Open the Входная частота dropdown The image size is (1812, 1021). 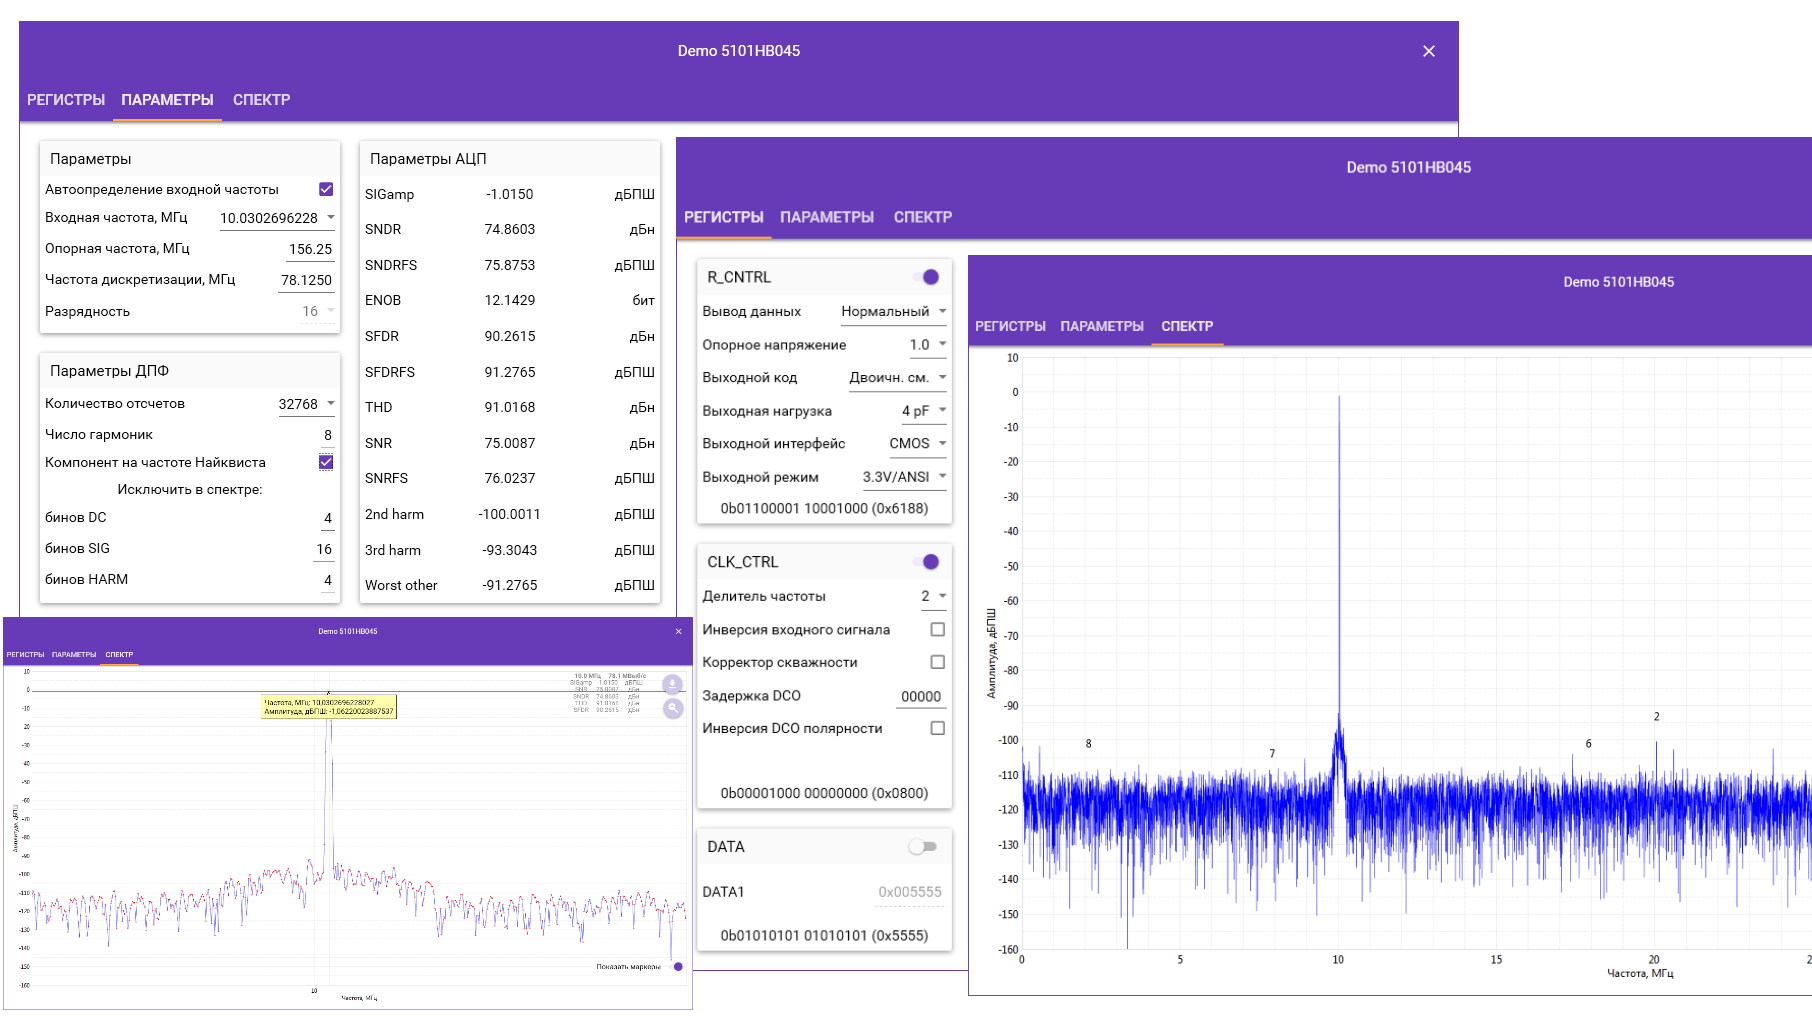coord(277,218)
